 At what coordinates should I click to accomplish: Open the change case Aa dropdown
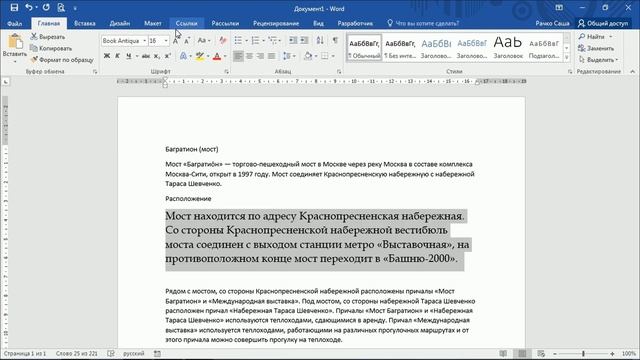tap(204, 41)
